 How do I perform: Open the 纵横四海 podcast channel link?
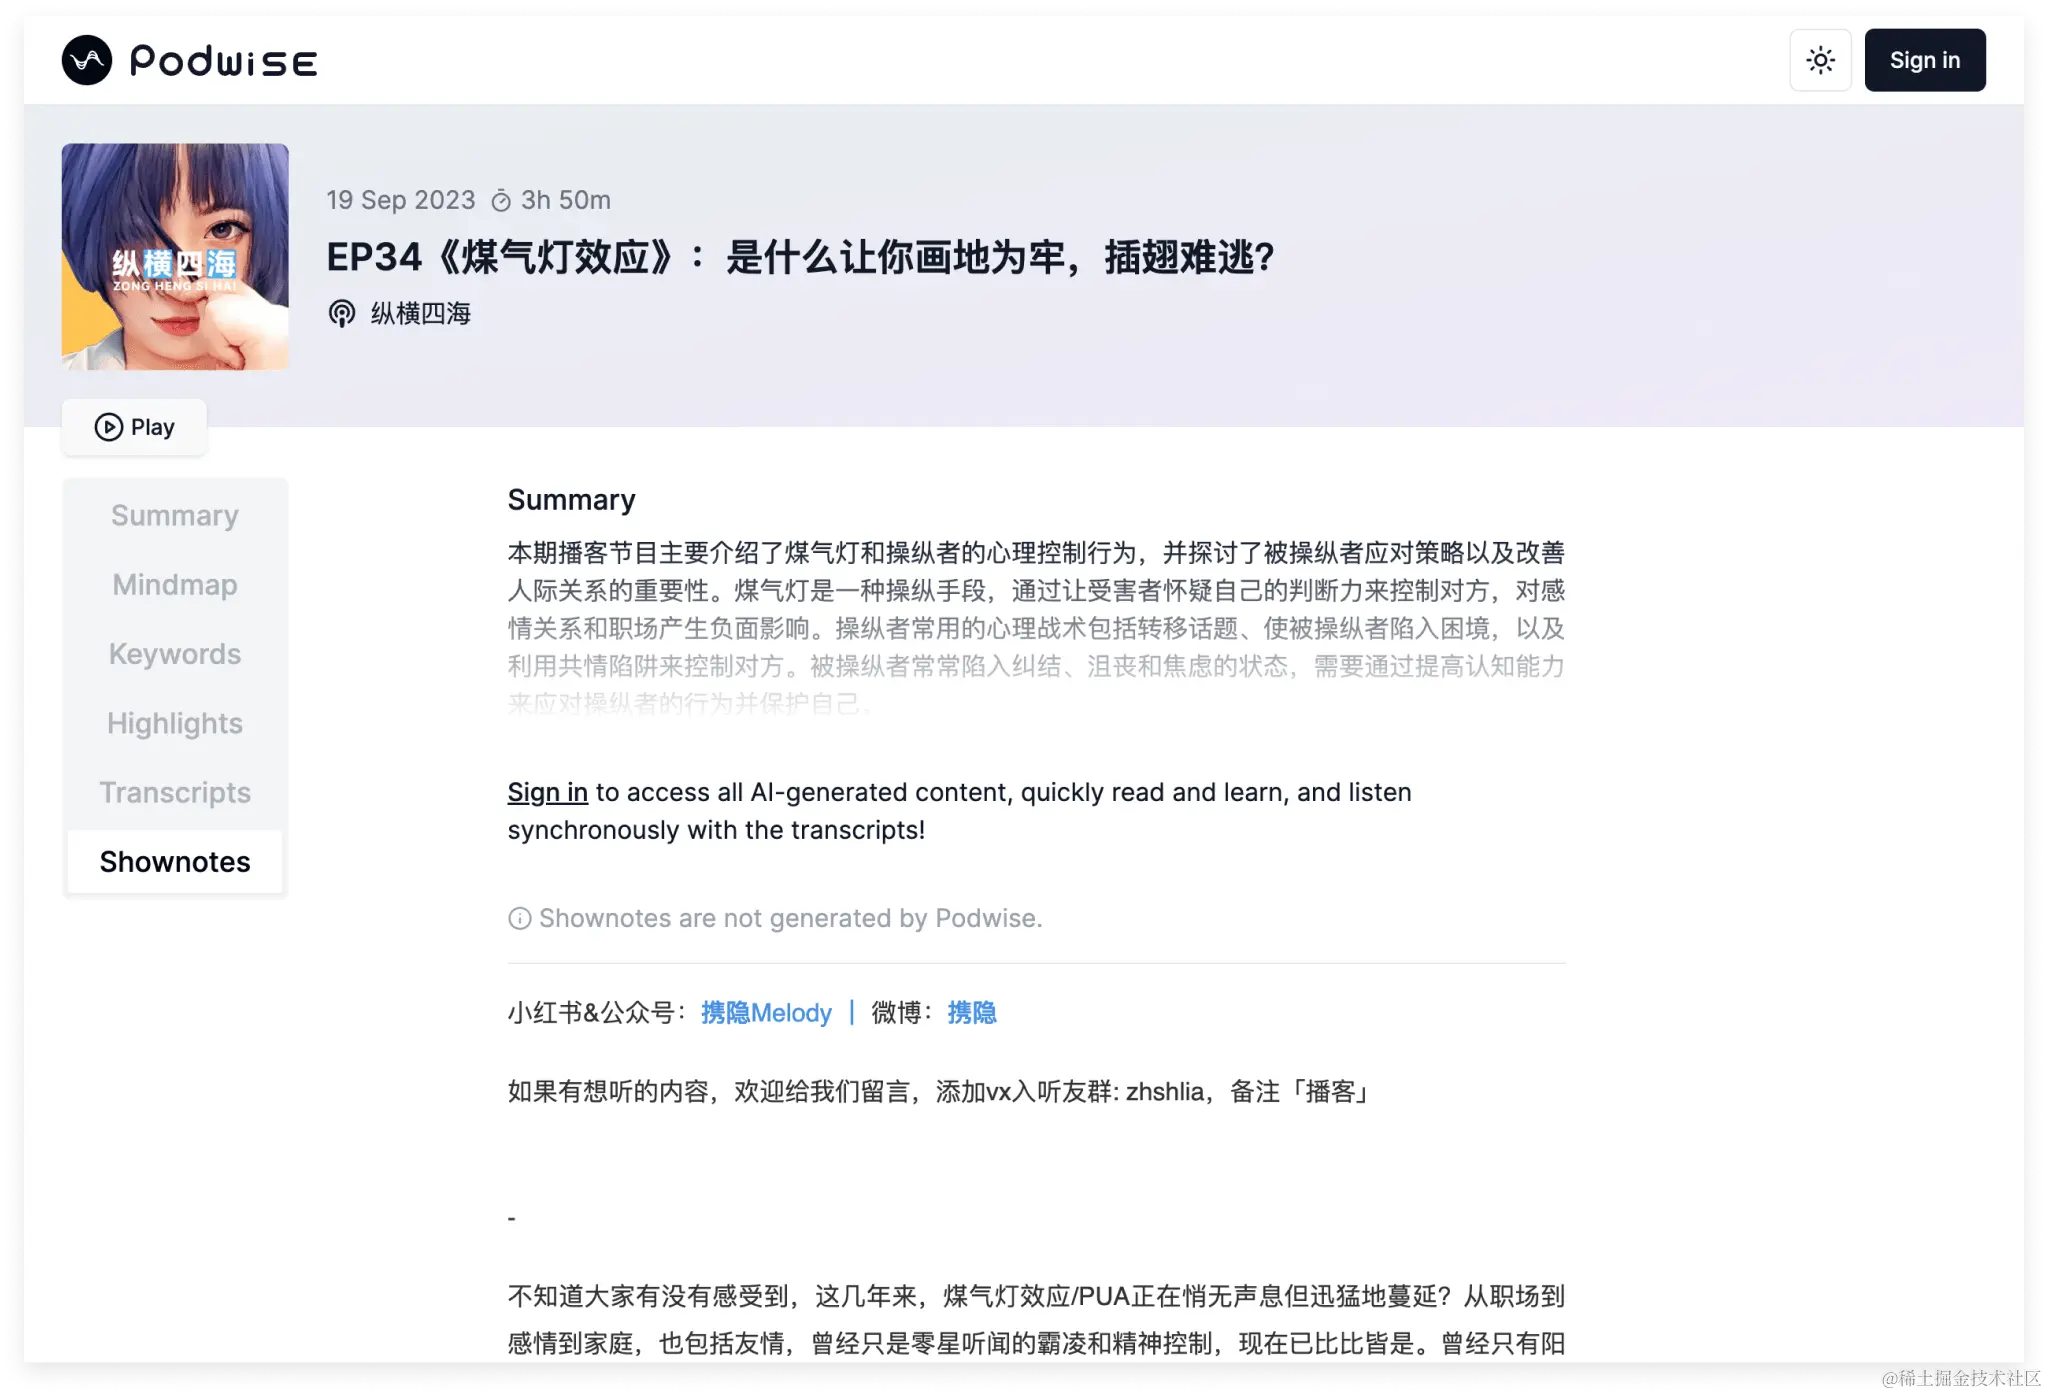pos(420,314)
